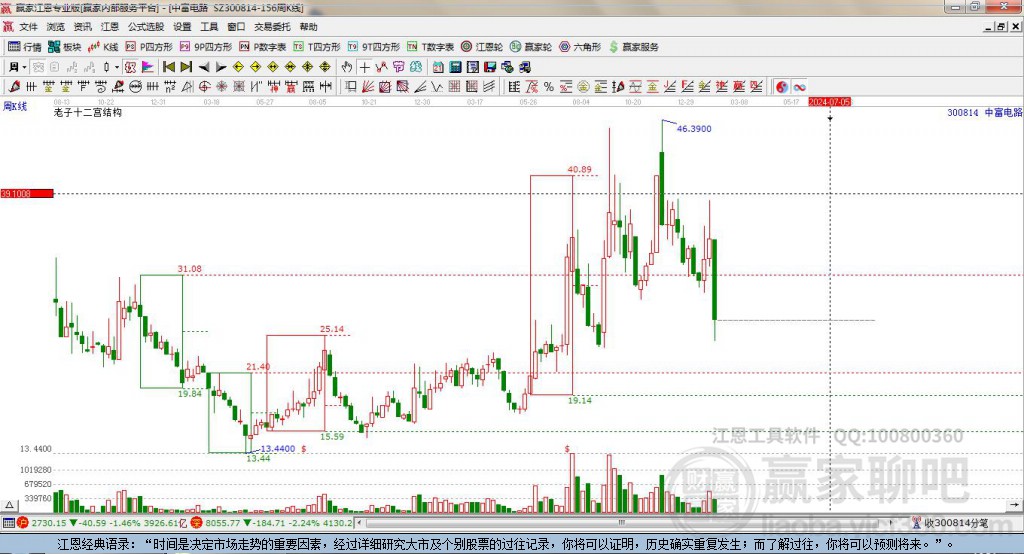Screen dimensions: 1024x554
Task: Jump to first bar icon
Action: (x=169, y=67)
